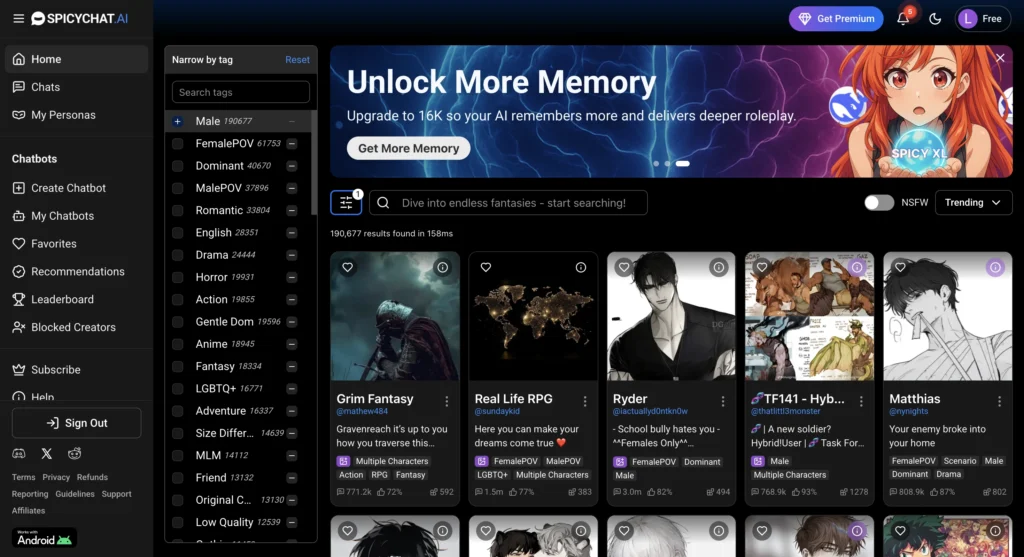This screenshot has width=1024, height=557.
Task: Go to Leaderboard in sidebar
Action: pos(62,299)
